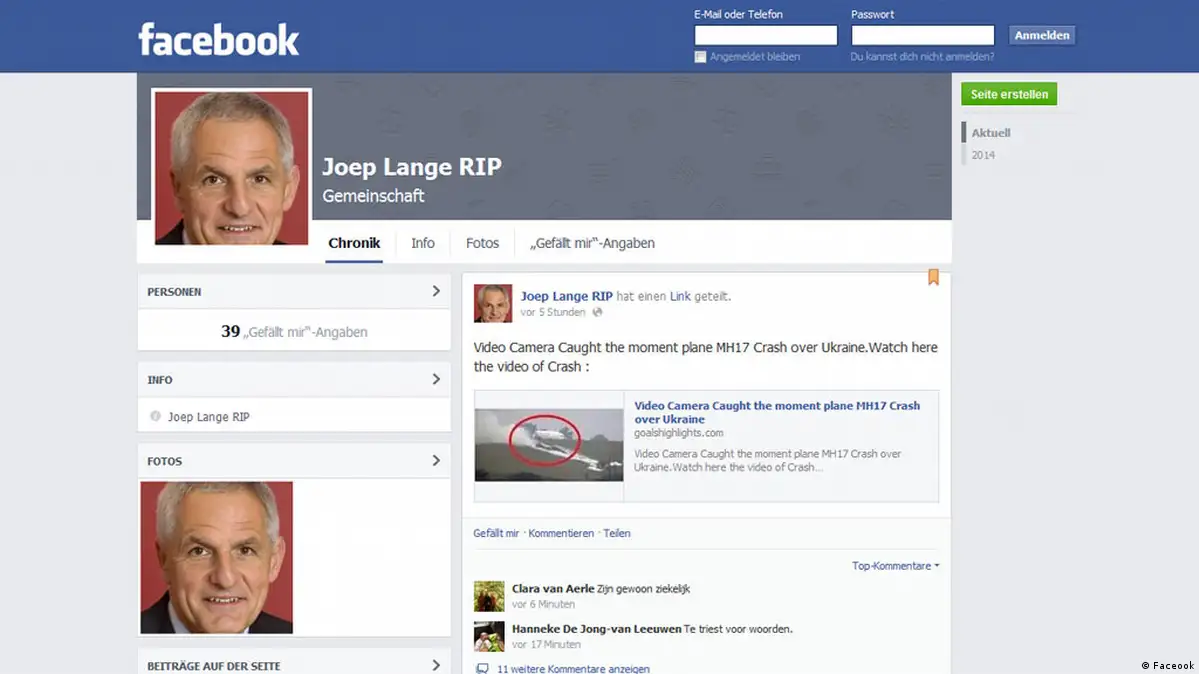The width and height of the screenshot is (1199, 674).
Task: Expand the Personen section arrow
Action: (436, 291)
